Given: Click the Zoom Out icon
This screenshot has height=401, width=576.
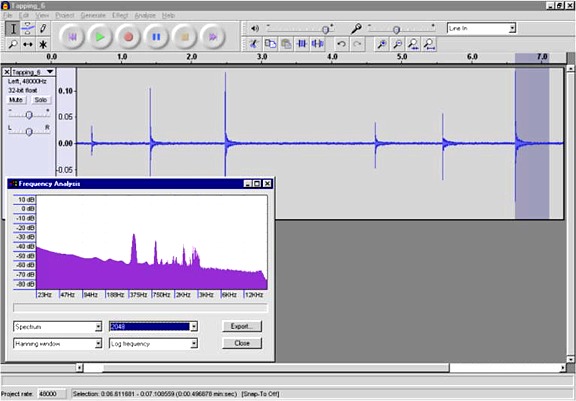Looking at the screenshot, I should click(397, 44).
